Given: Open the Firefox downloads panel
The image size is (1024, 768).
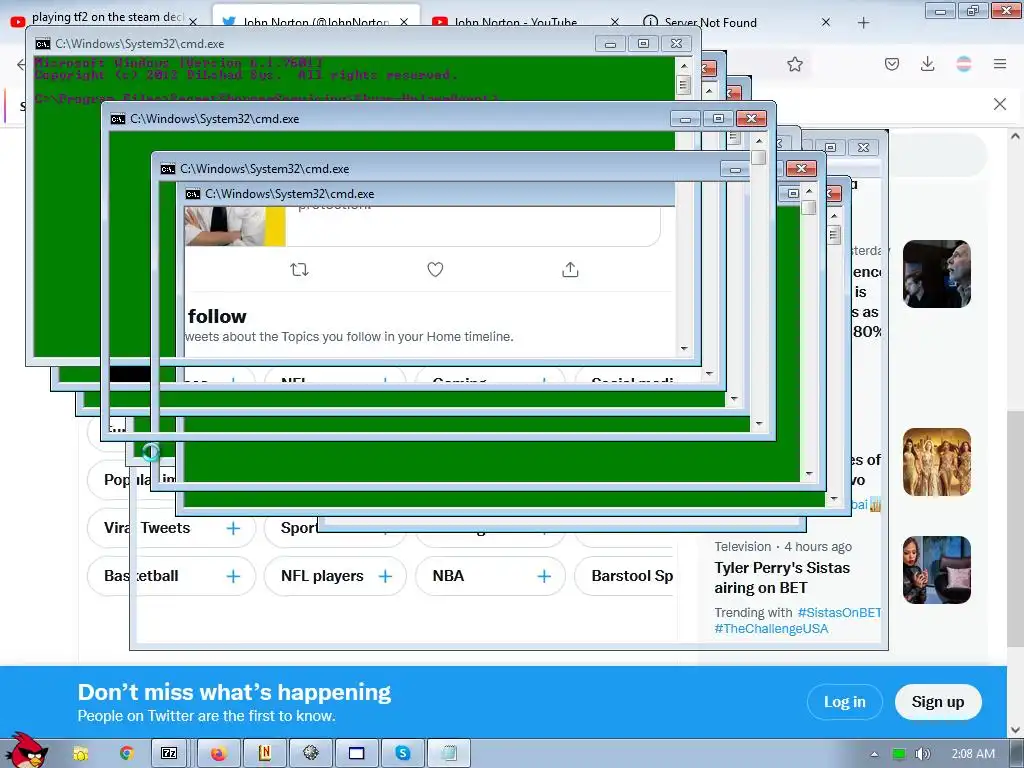Looking at the screenshot, I should [x=927, y=64].
